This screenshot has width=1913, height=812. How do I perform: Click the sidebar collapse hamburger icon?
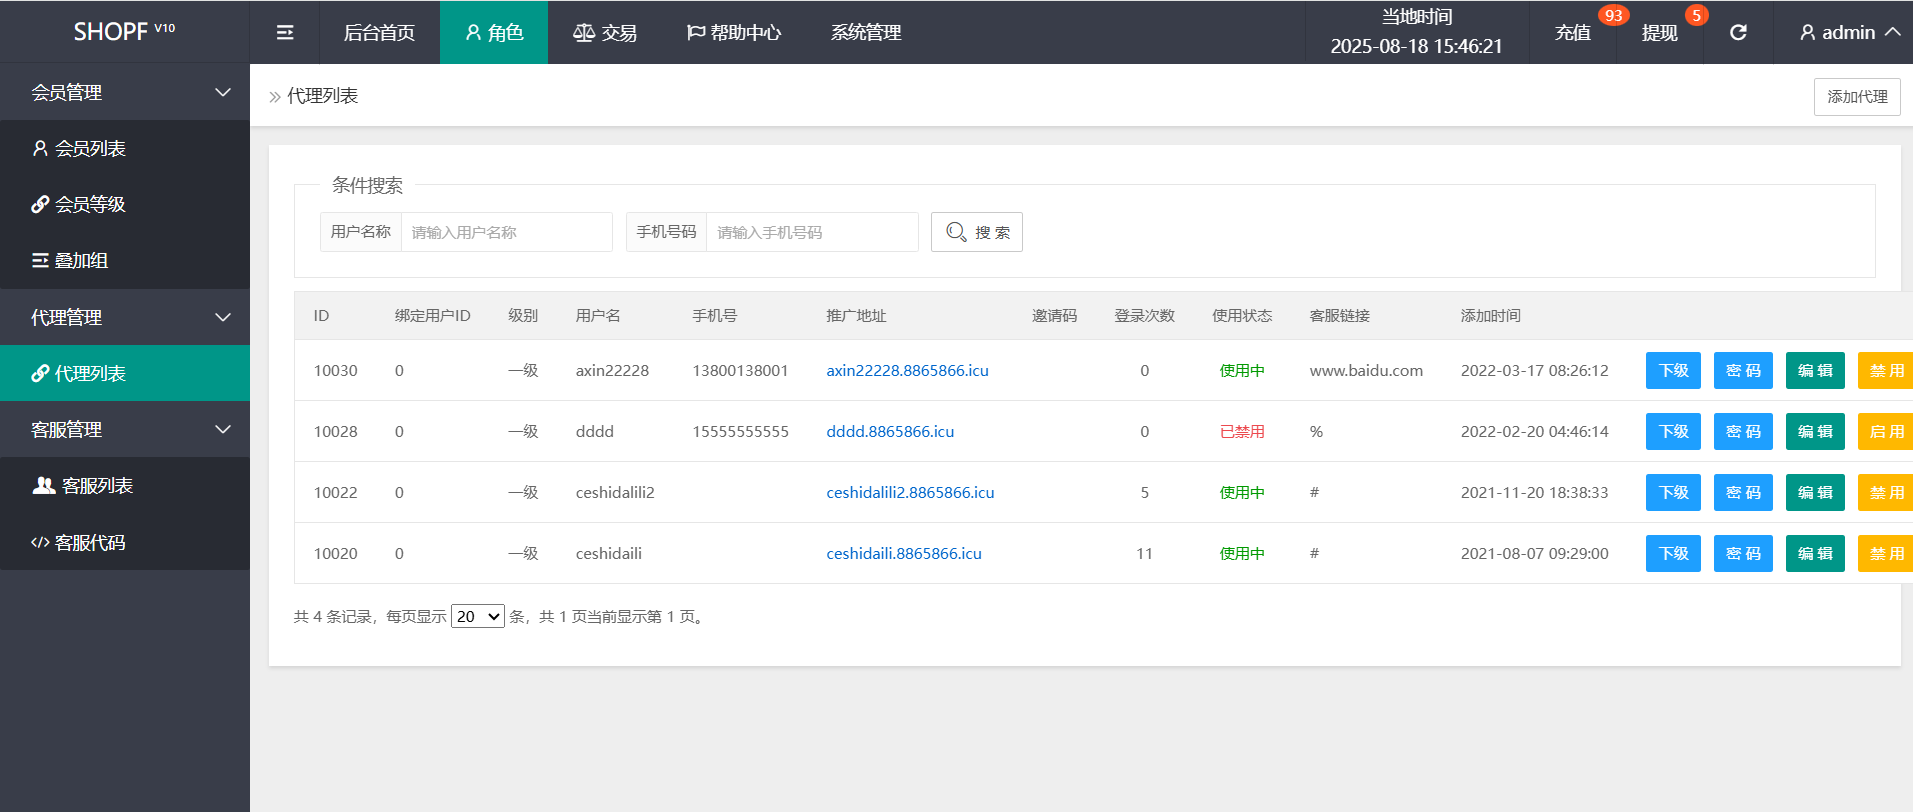point(285,33)
